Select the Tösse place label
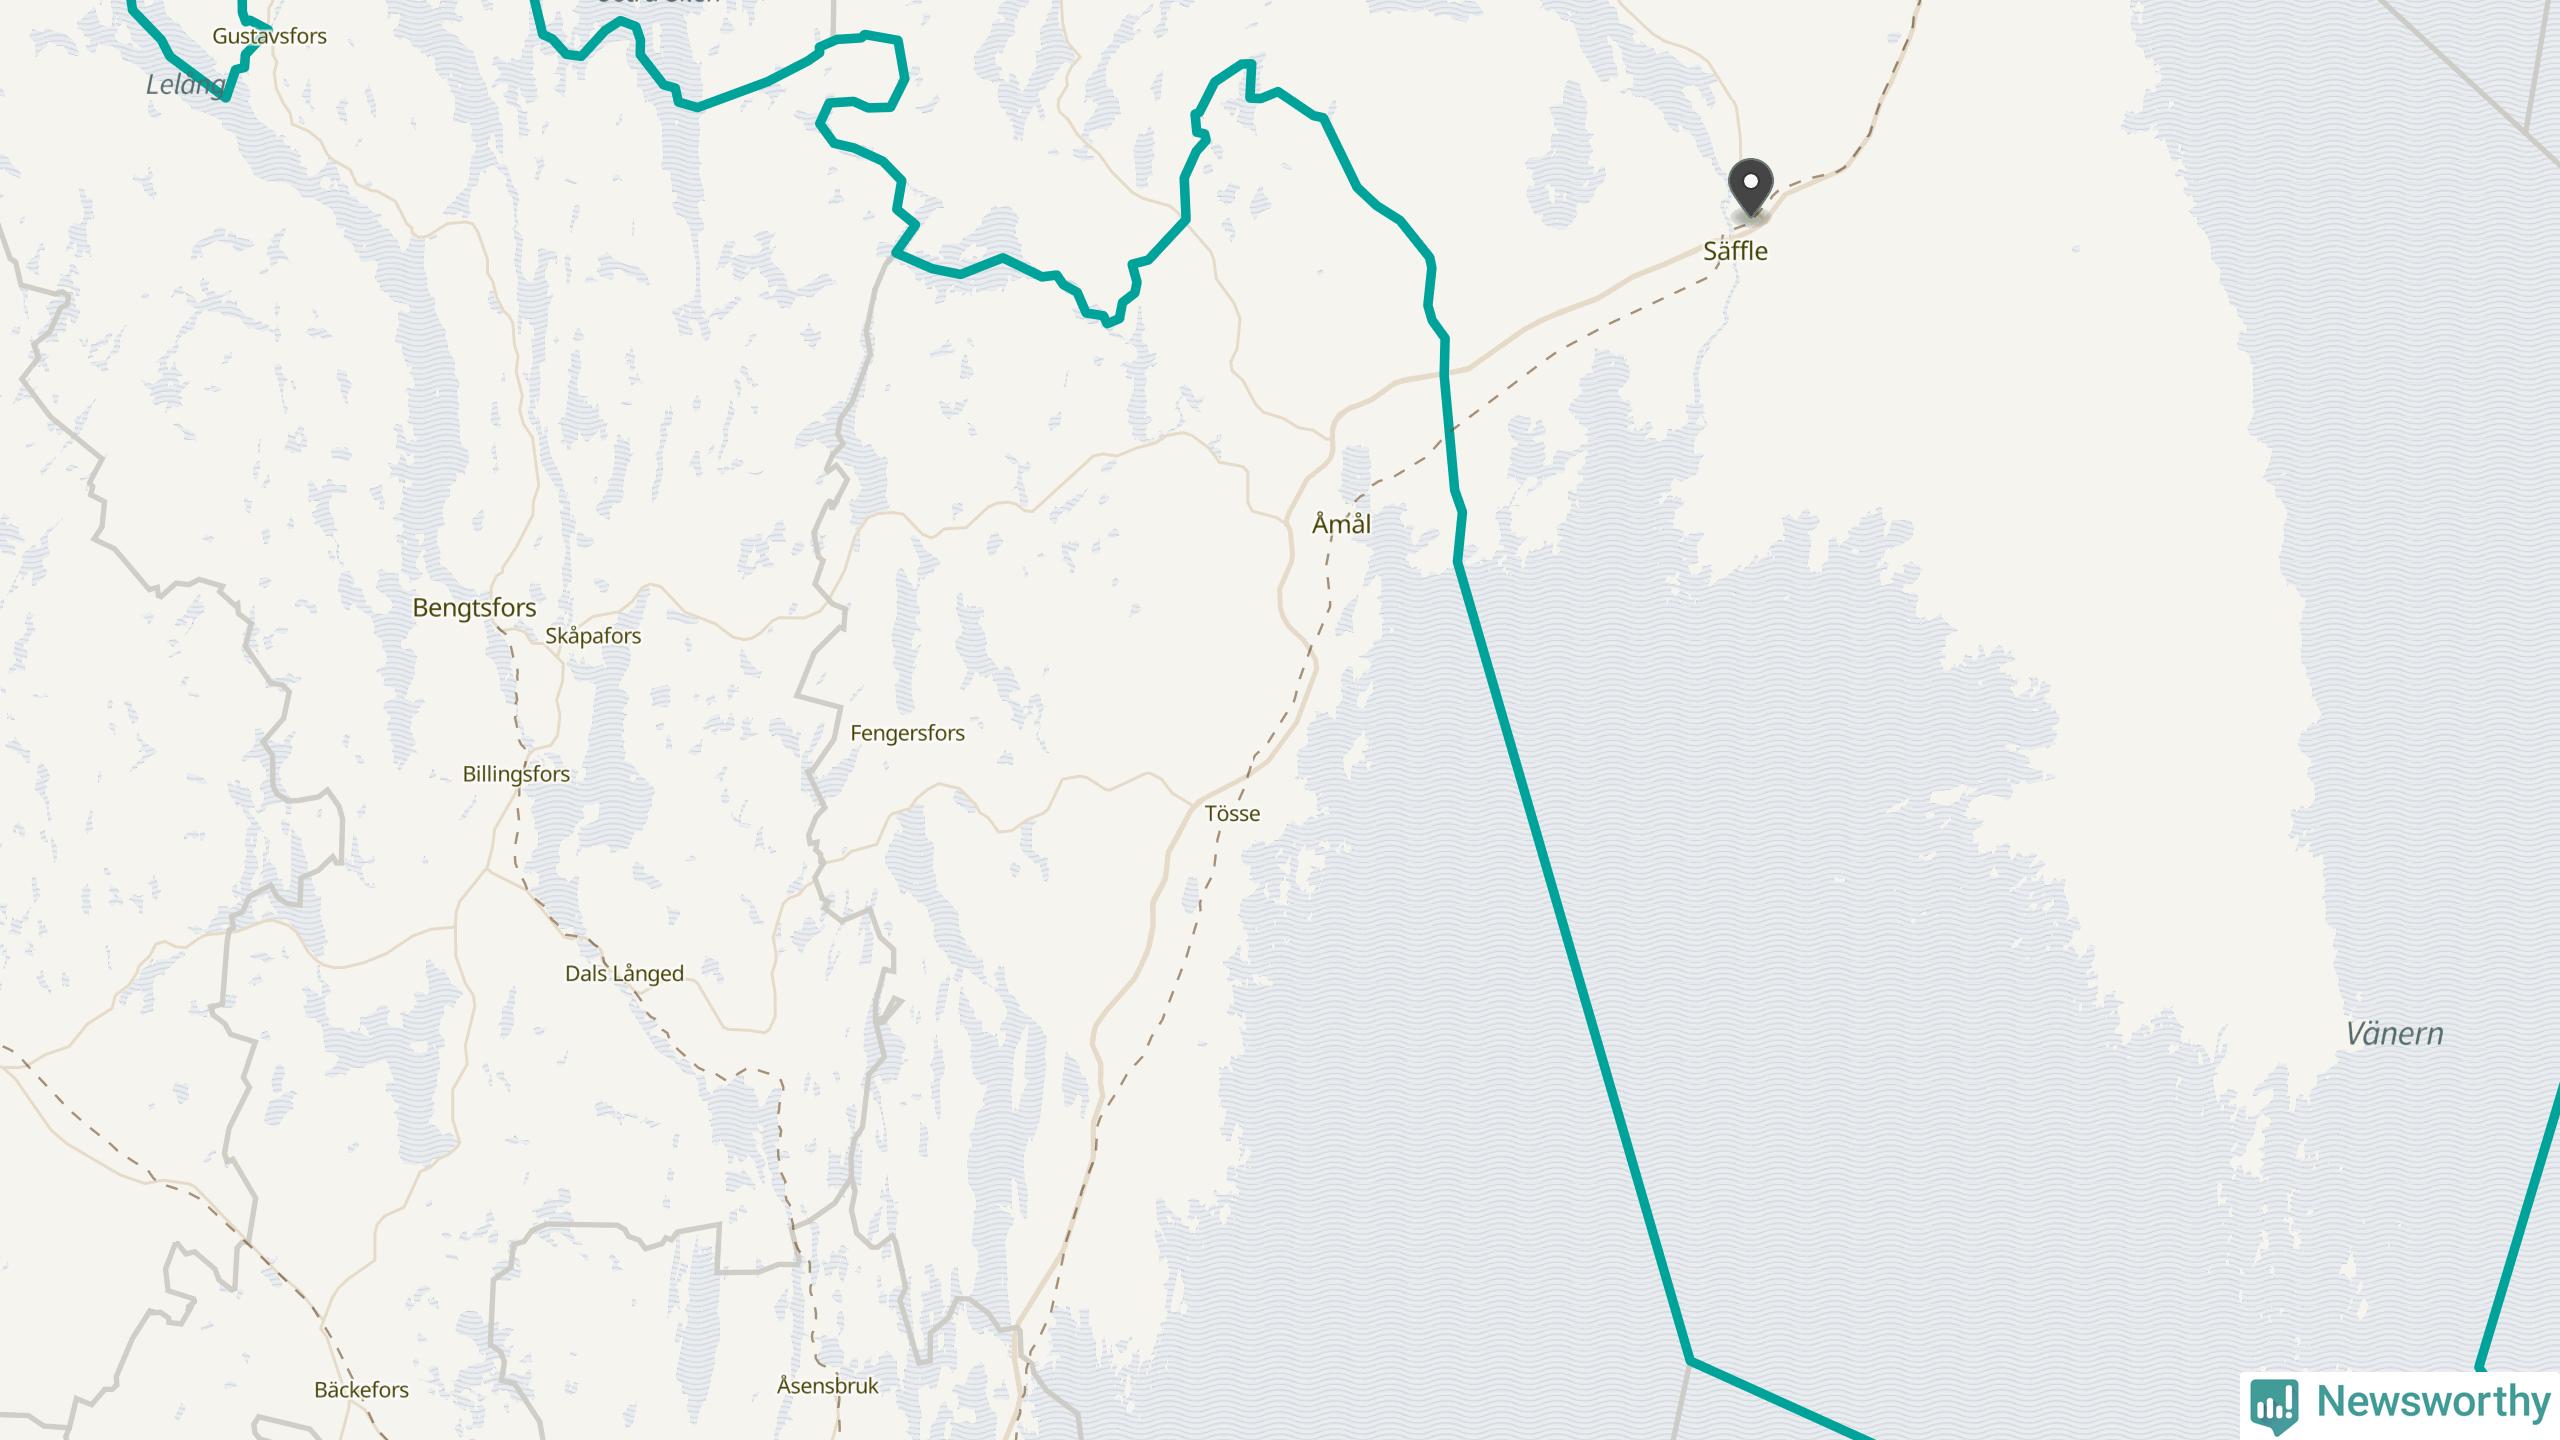The height and width of the screenshot is (1440, 2560). click(1232, 814)
